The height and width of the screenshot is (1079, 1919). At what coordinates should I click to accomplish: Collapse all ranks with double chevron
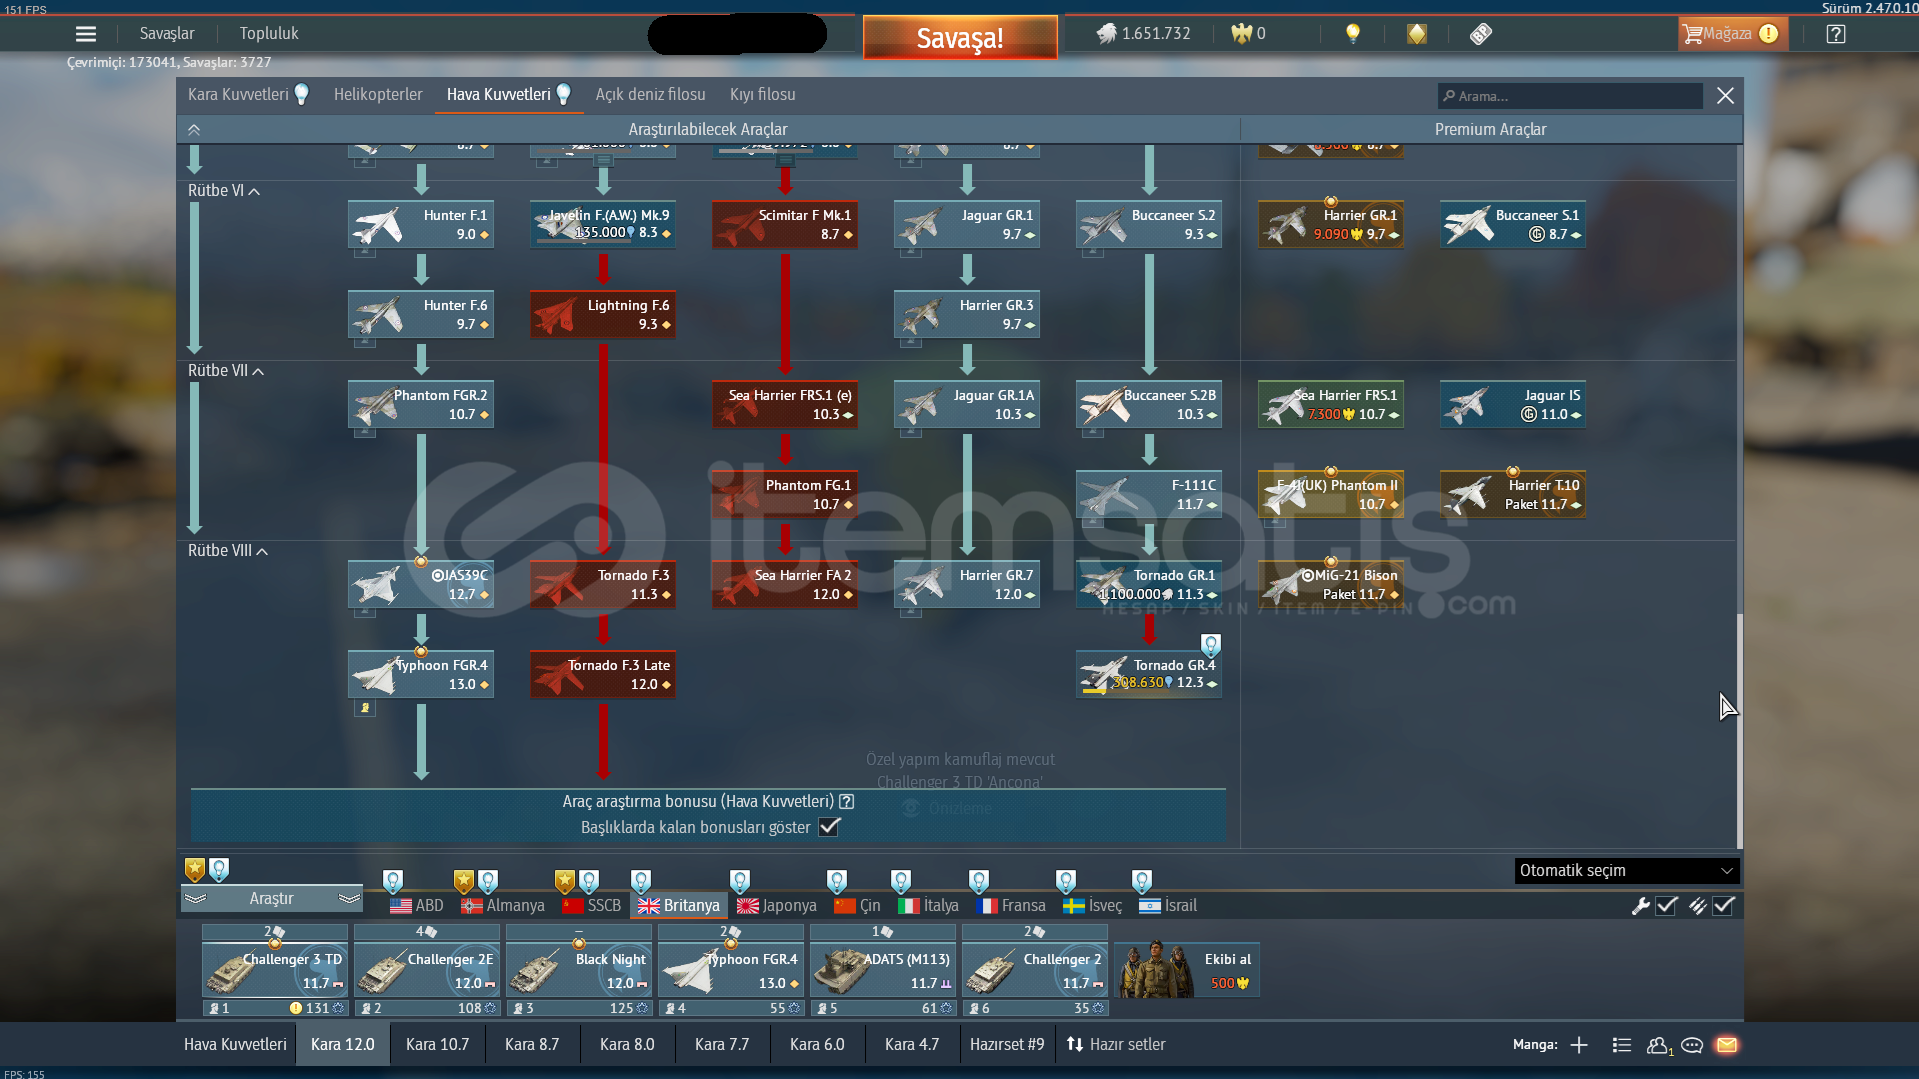point(194,130)
